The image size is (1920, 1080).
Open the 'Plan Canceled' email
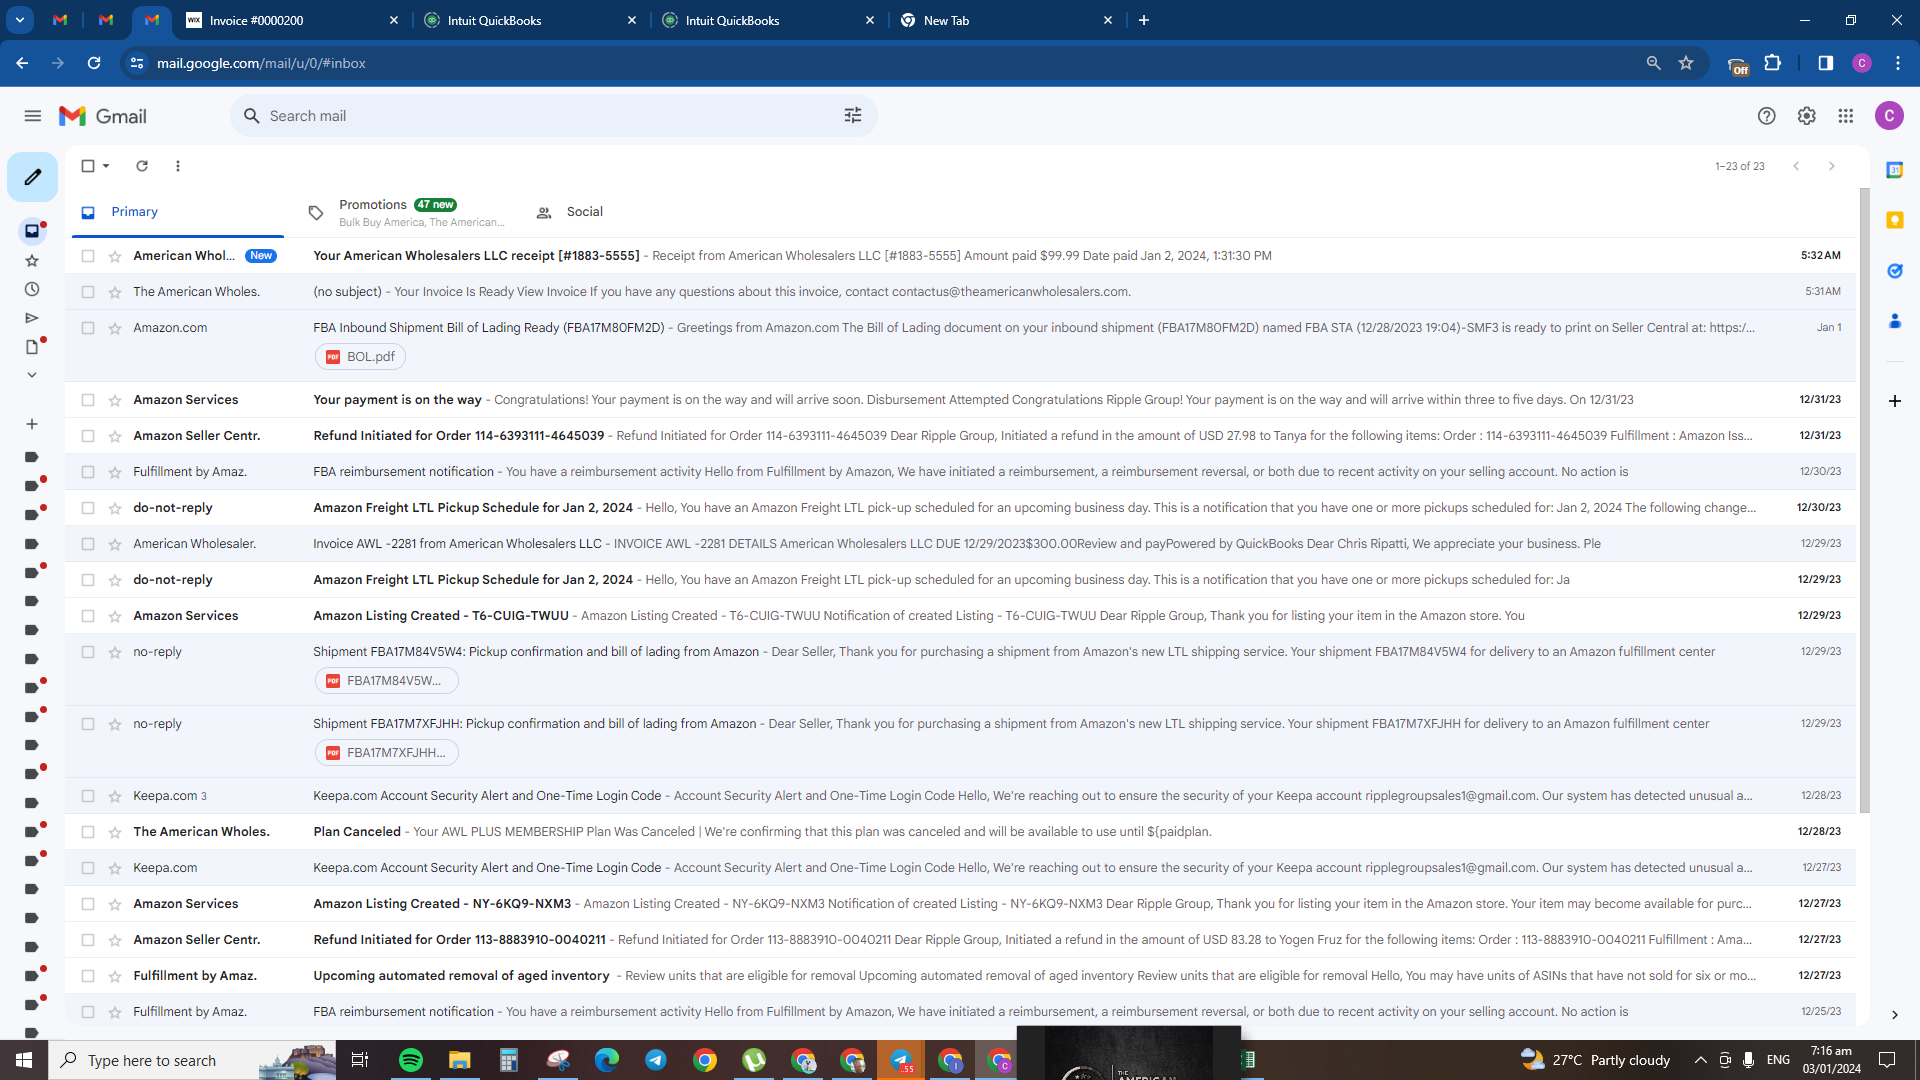tap(960, 832)
